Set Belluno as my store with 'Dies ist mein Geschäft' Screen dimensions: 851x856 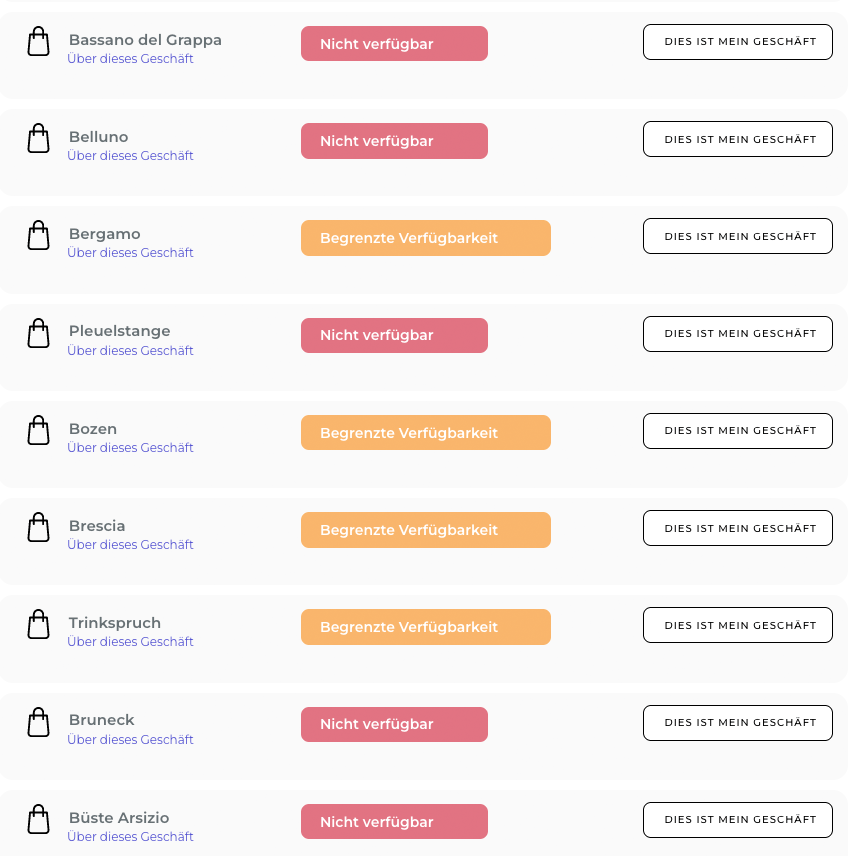tap(738, 139)
